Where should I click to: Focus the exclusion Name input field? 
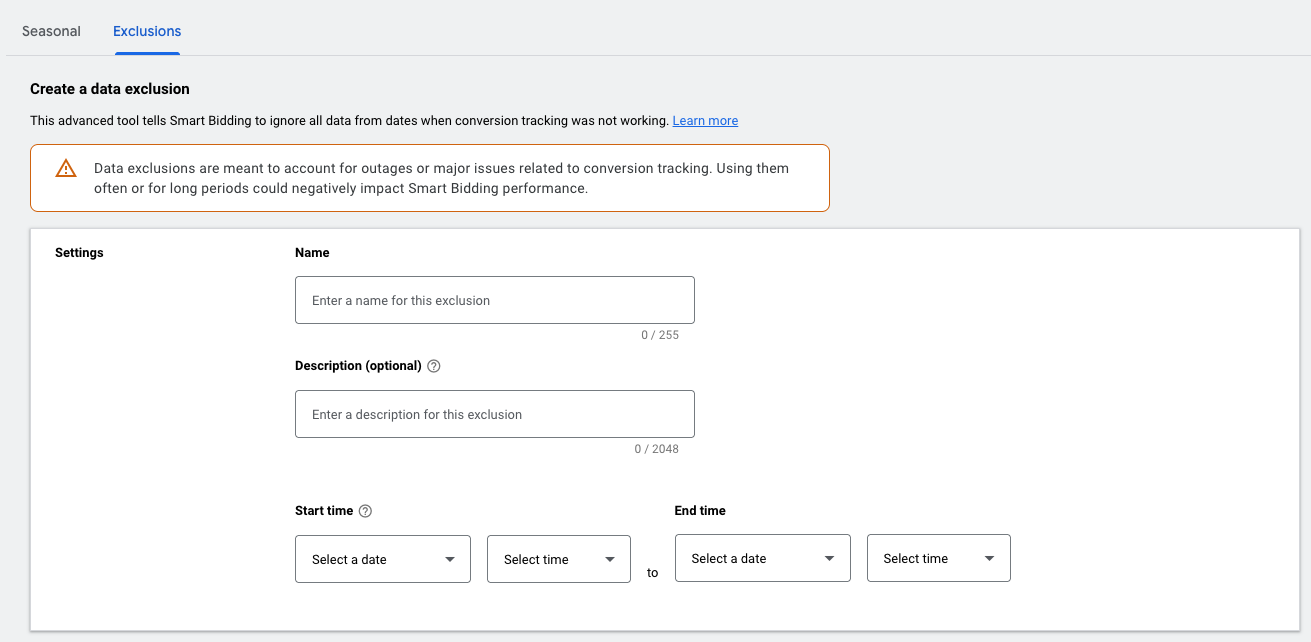pos(494,300)
